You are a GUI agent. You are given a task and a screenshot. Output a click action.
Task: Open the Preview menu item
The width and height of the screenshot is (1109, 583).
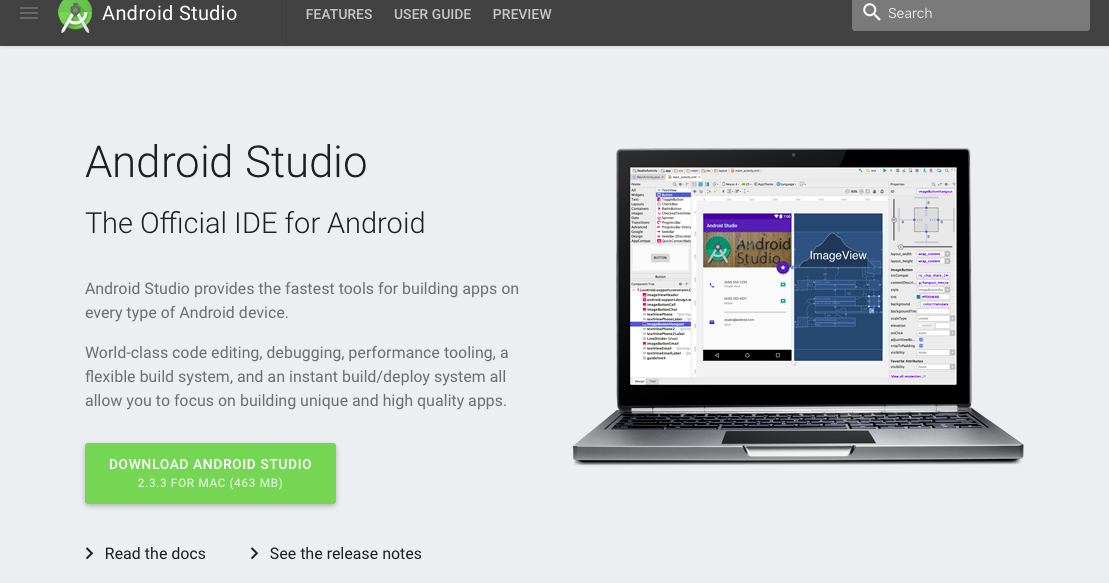click(x=522, y=14)
